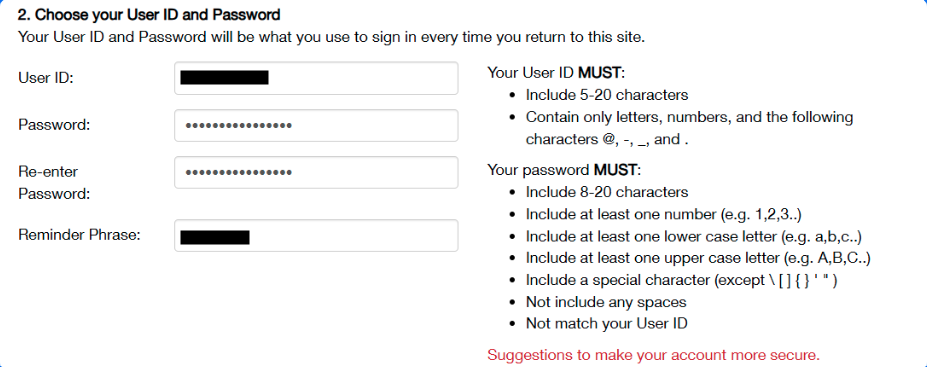Click the "Not match your User ID" rule
927x367 pixels.
607,324
